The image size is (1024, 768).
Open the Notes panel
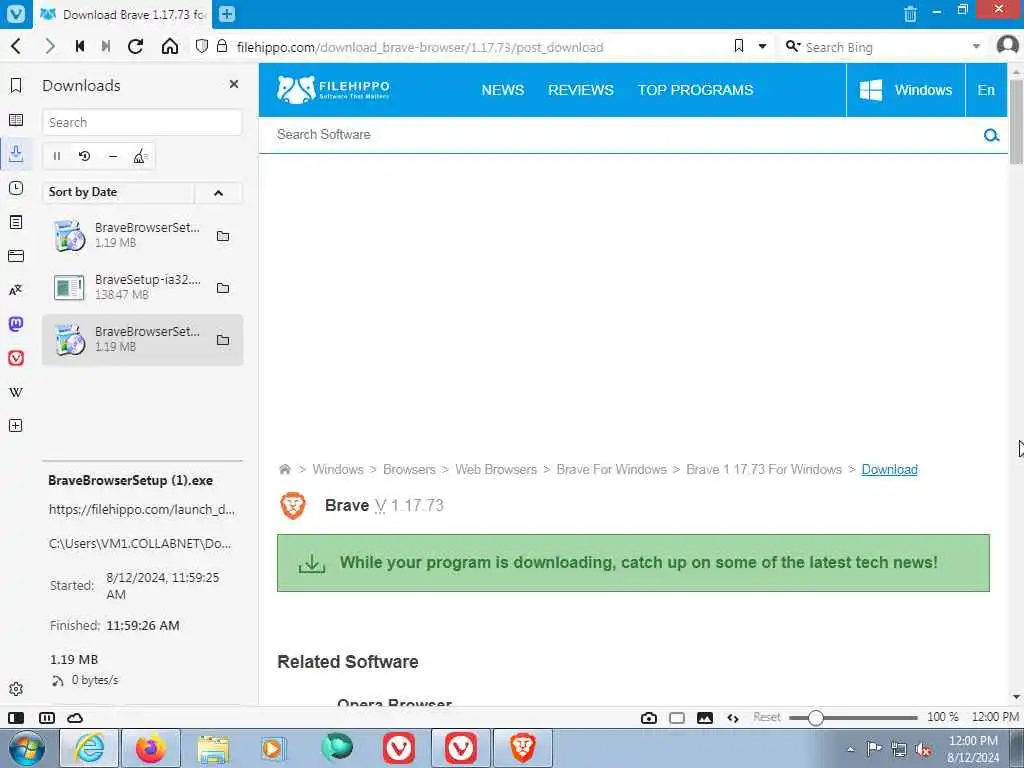click(x=16, y=222)
